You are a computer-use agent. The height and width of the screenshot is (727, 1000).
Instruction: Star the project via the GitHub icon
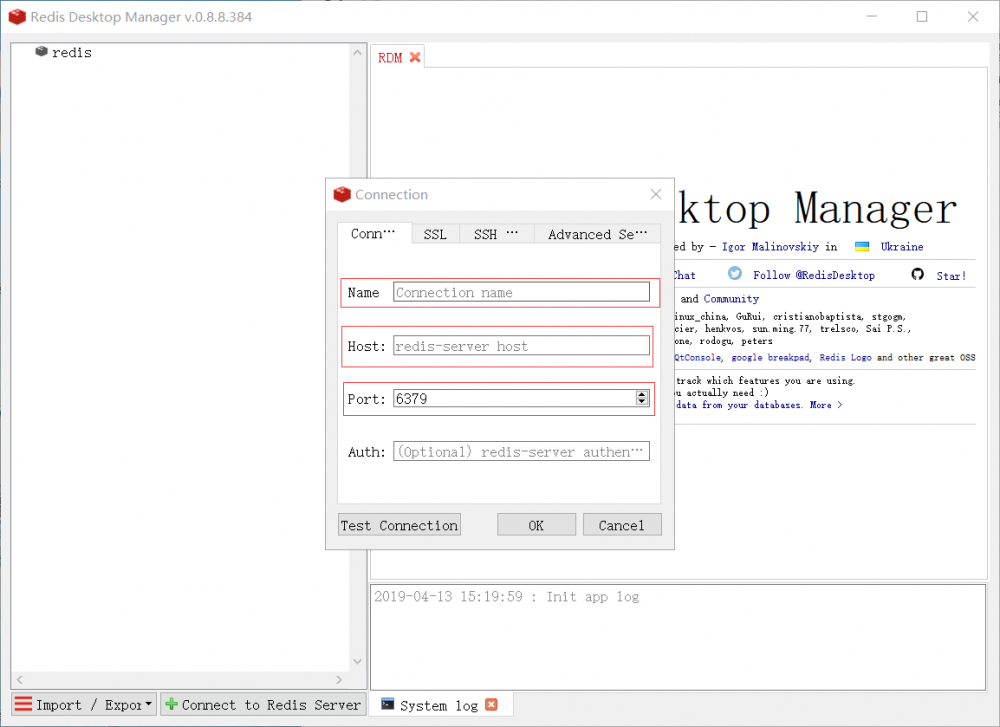(x=917, y=274)
